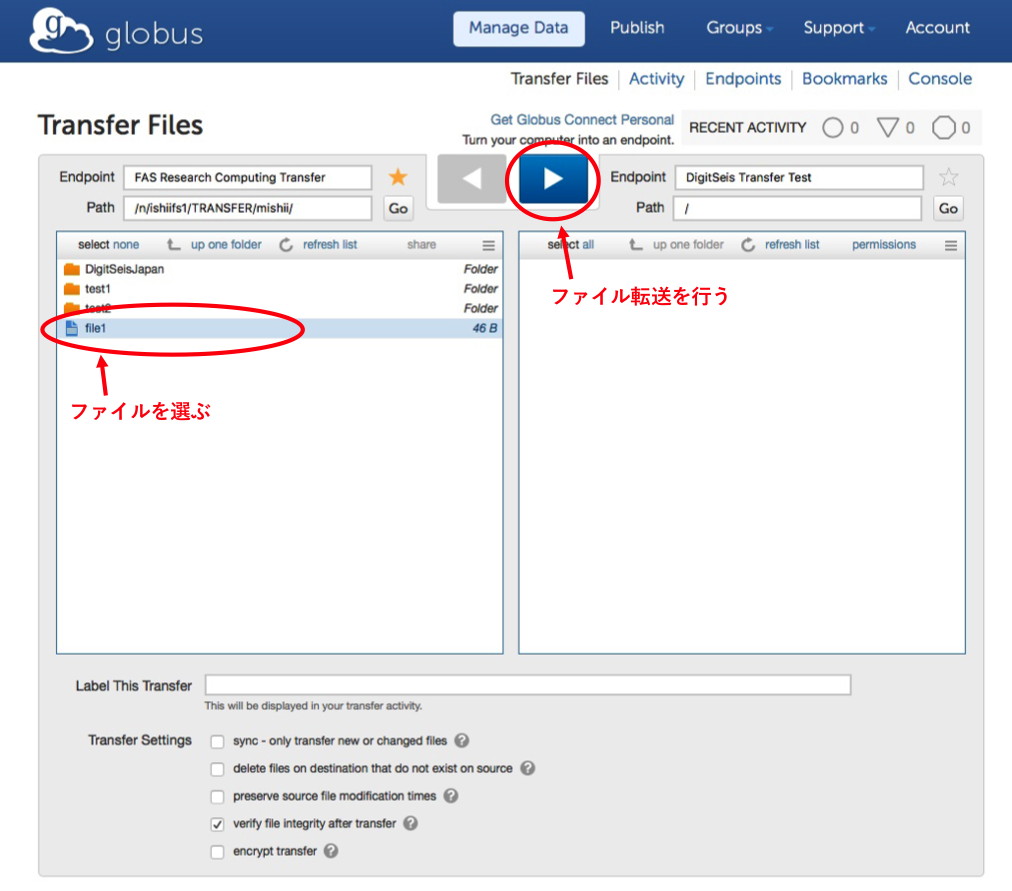Click Go button for right path

[x=948, y=208]
